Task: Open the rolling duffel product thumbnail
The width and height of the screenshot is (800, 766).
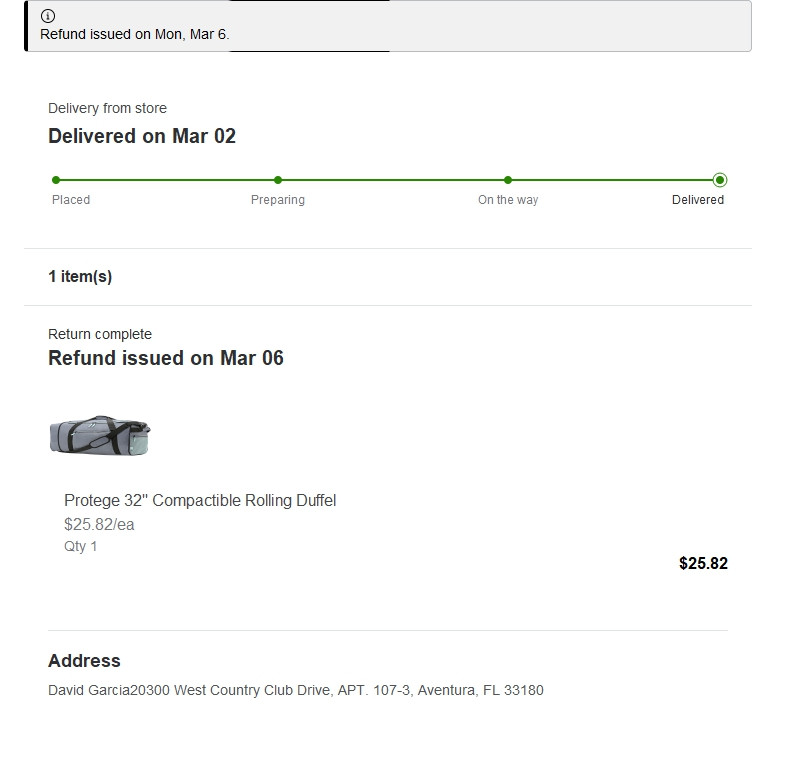Action: 100,435
